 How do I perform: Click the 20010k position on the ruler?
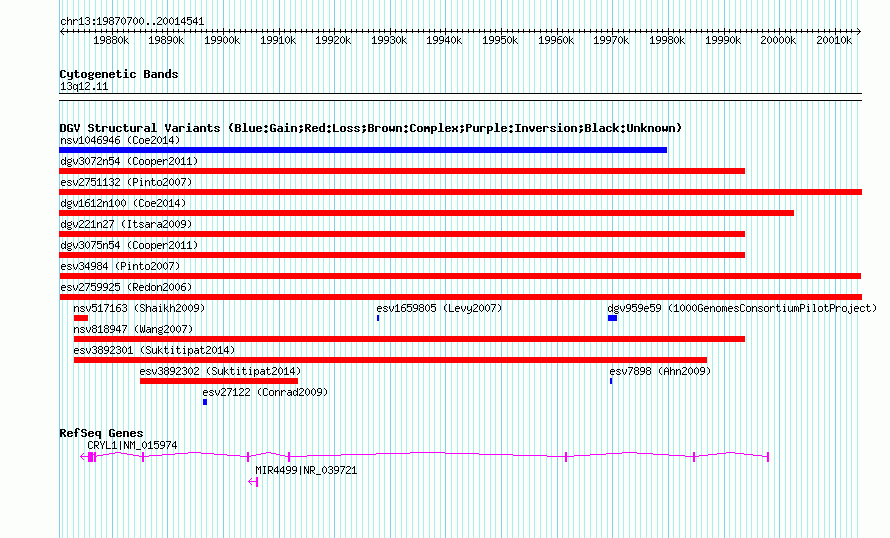tap(834, 40)
